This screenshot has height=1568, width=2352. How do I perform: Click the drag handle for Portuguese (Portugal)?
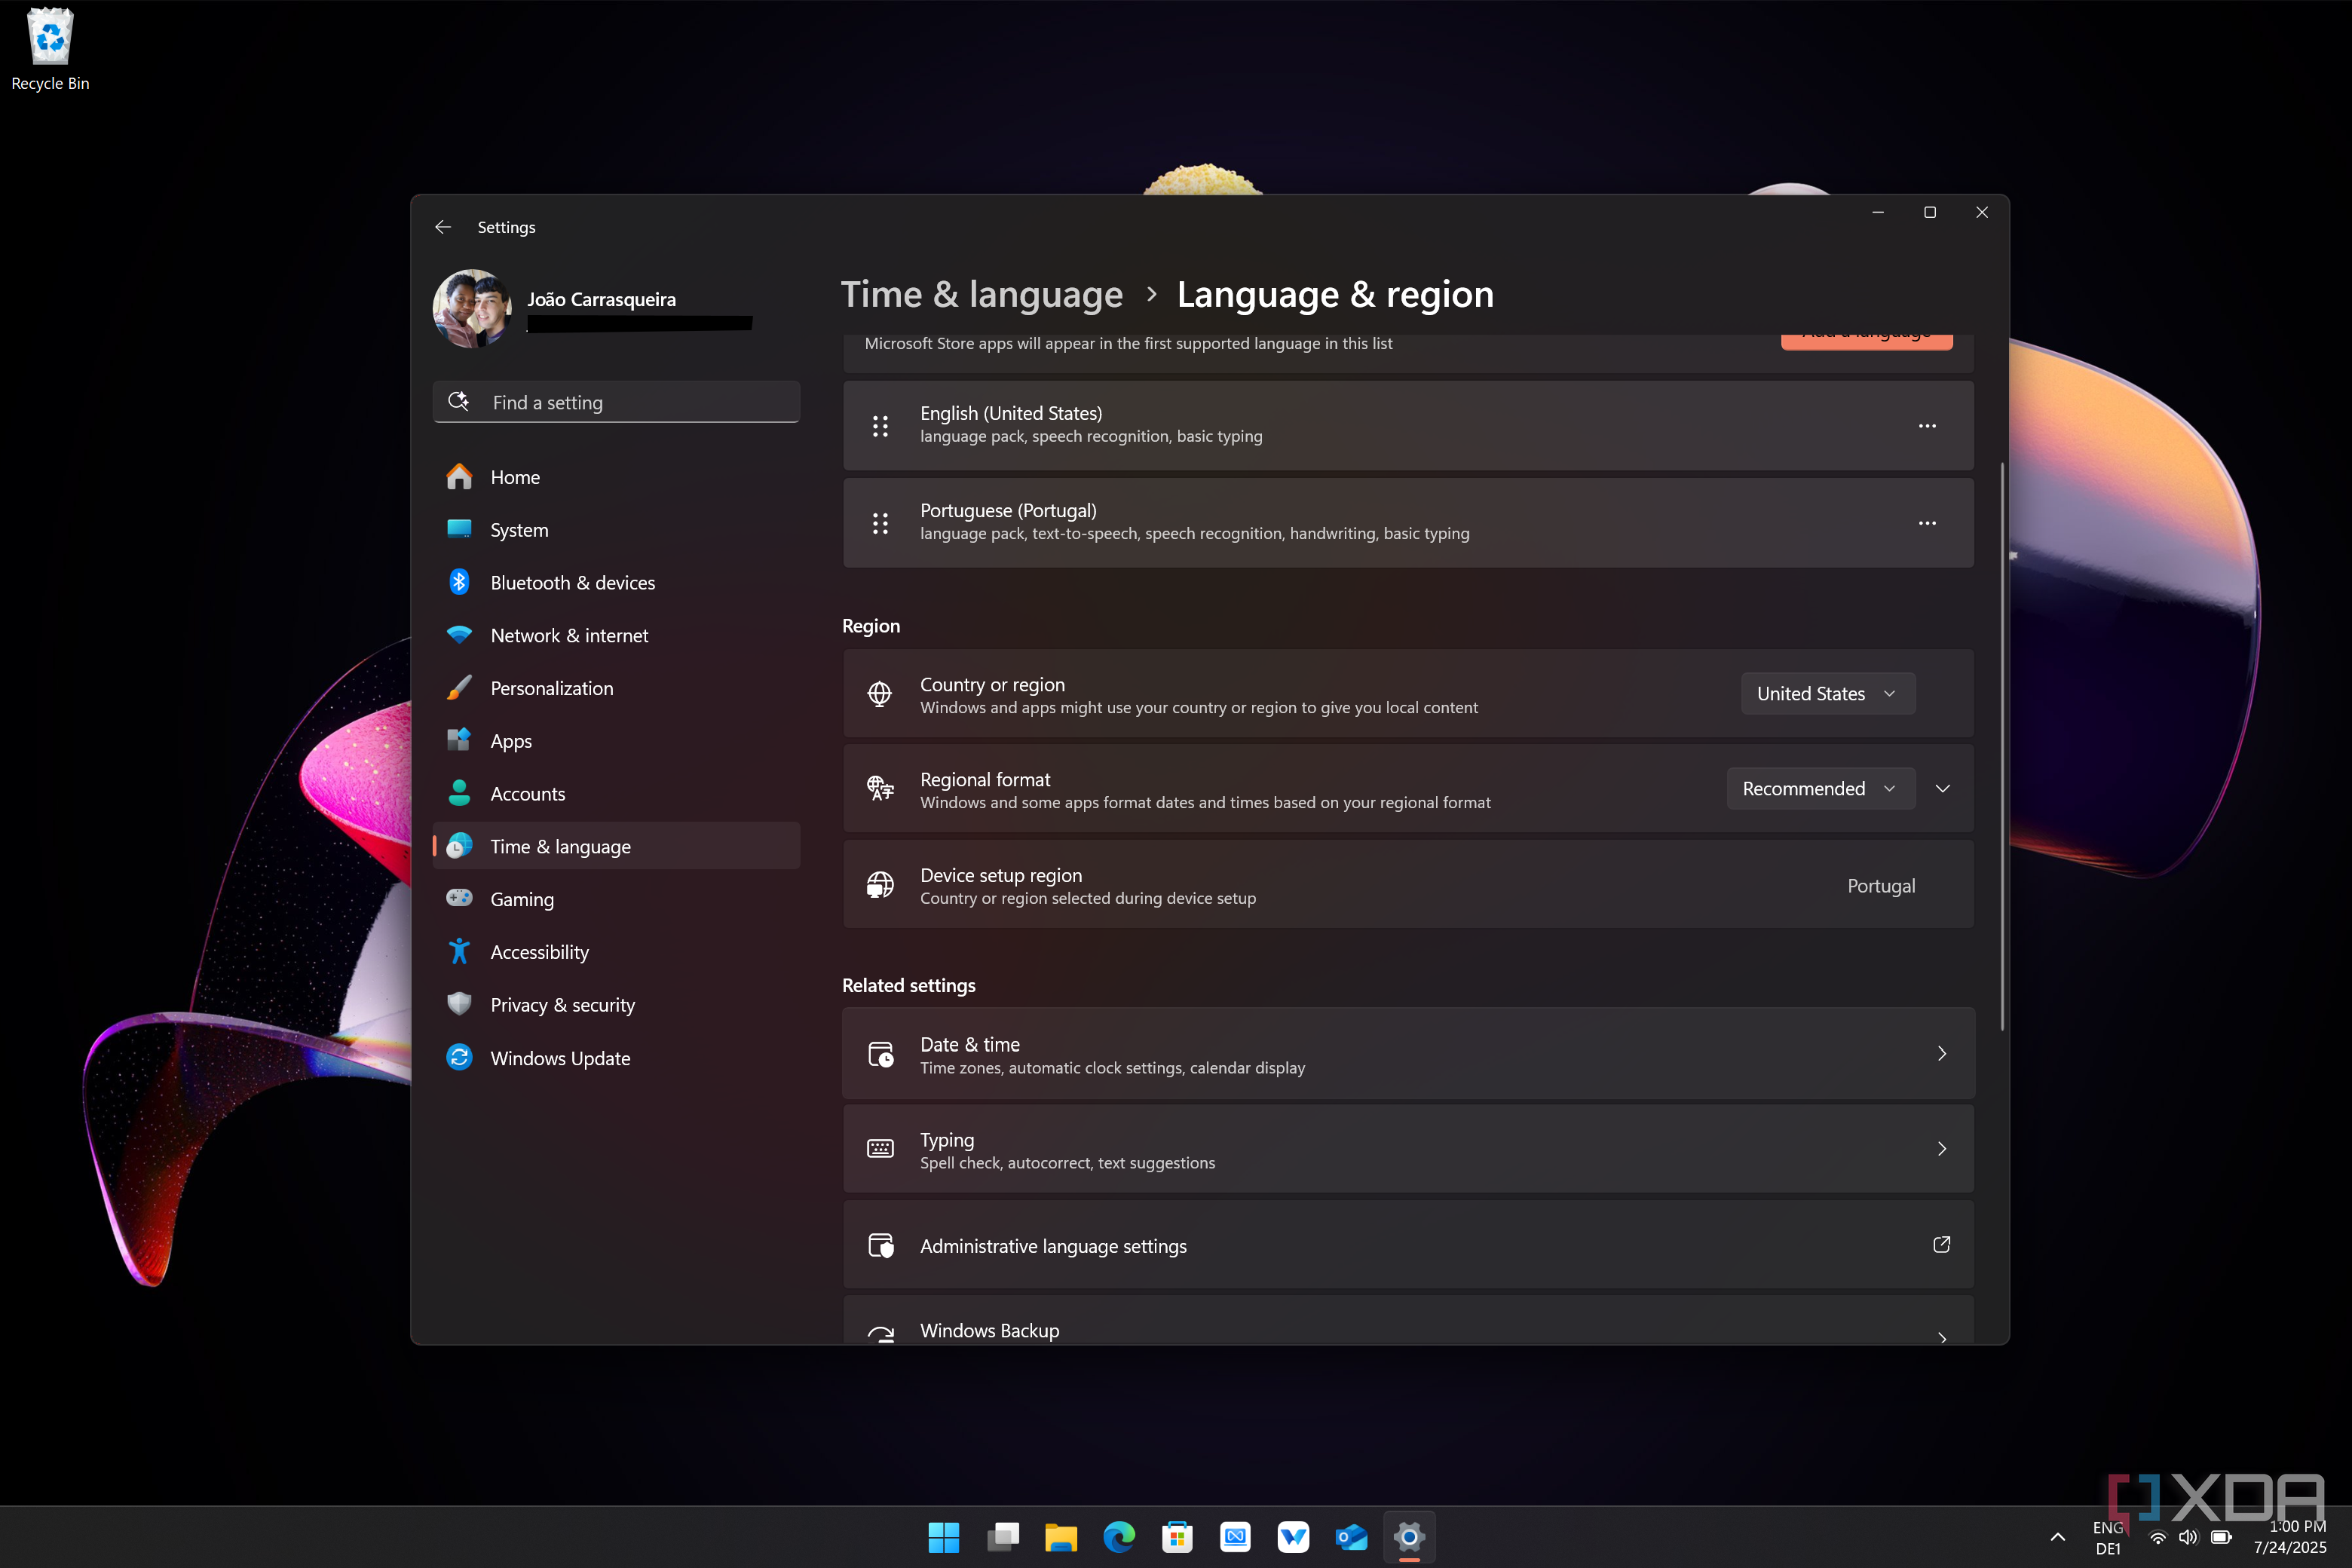pyautogui.click(x=880, y=523)
